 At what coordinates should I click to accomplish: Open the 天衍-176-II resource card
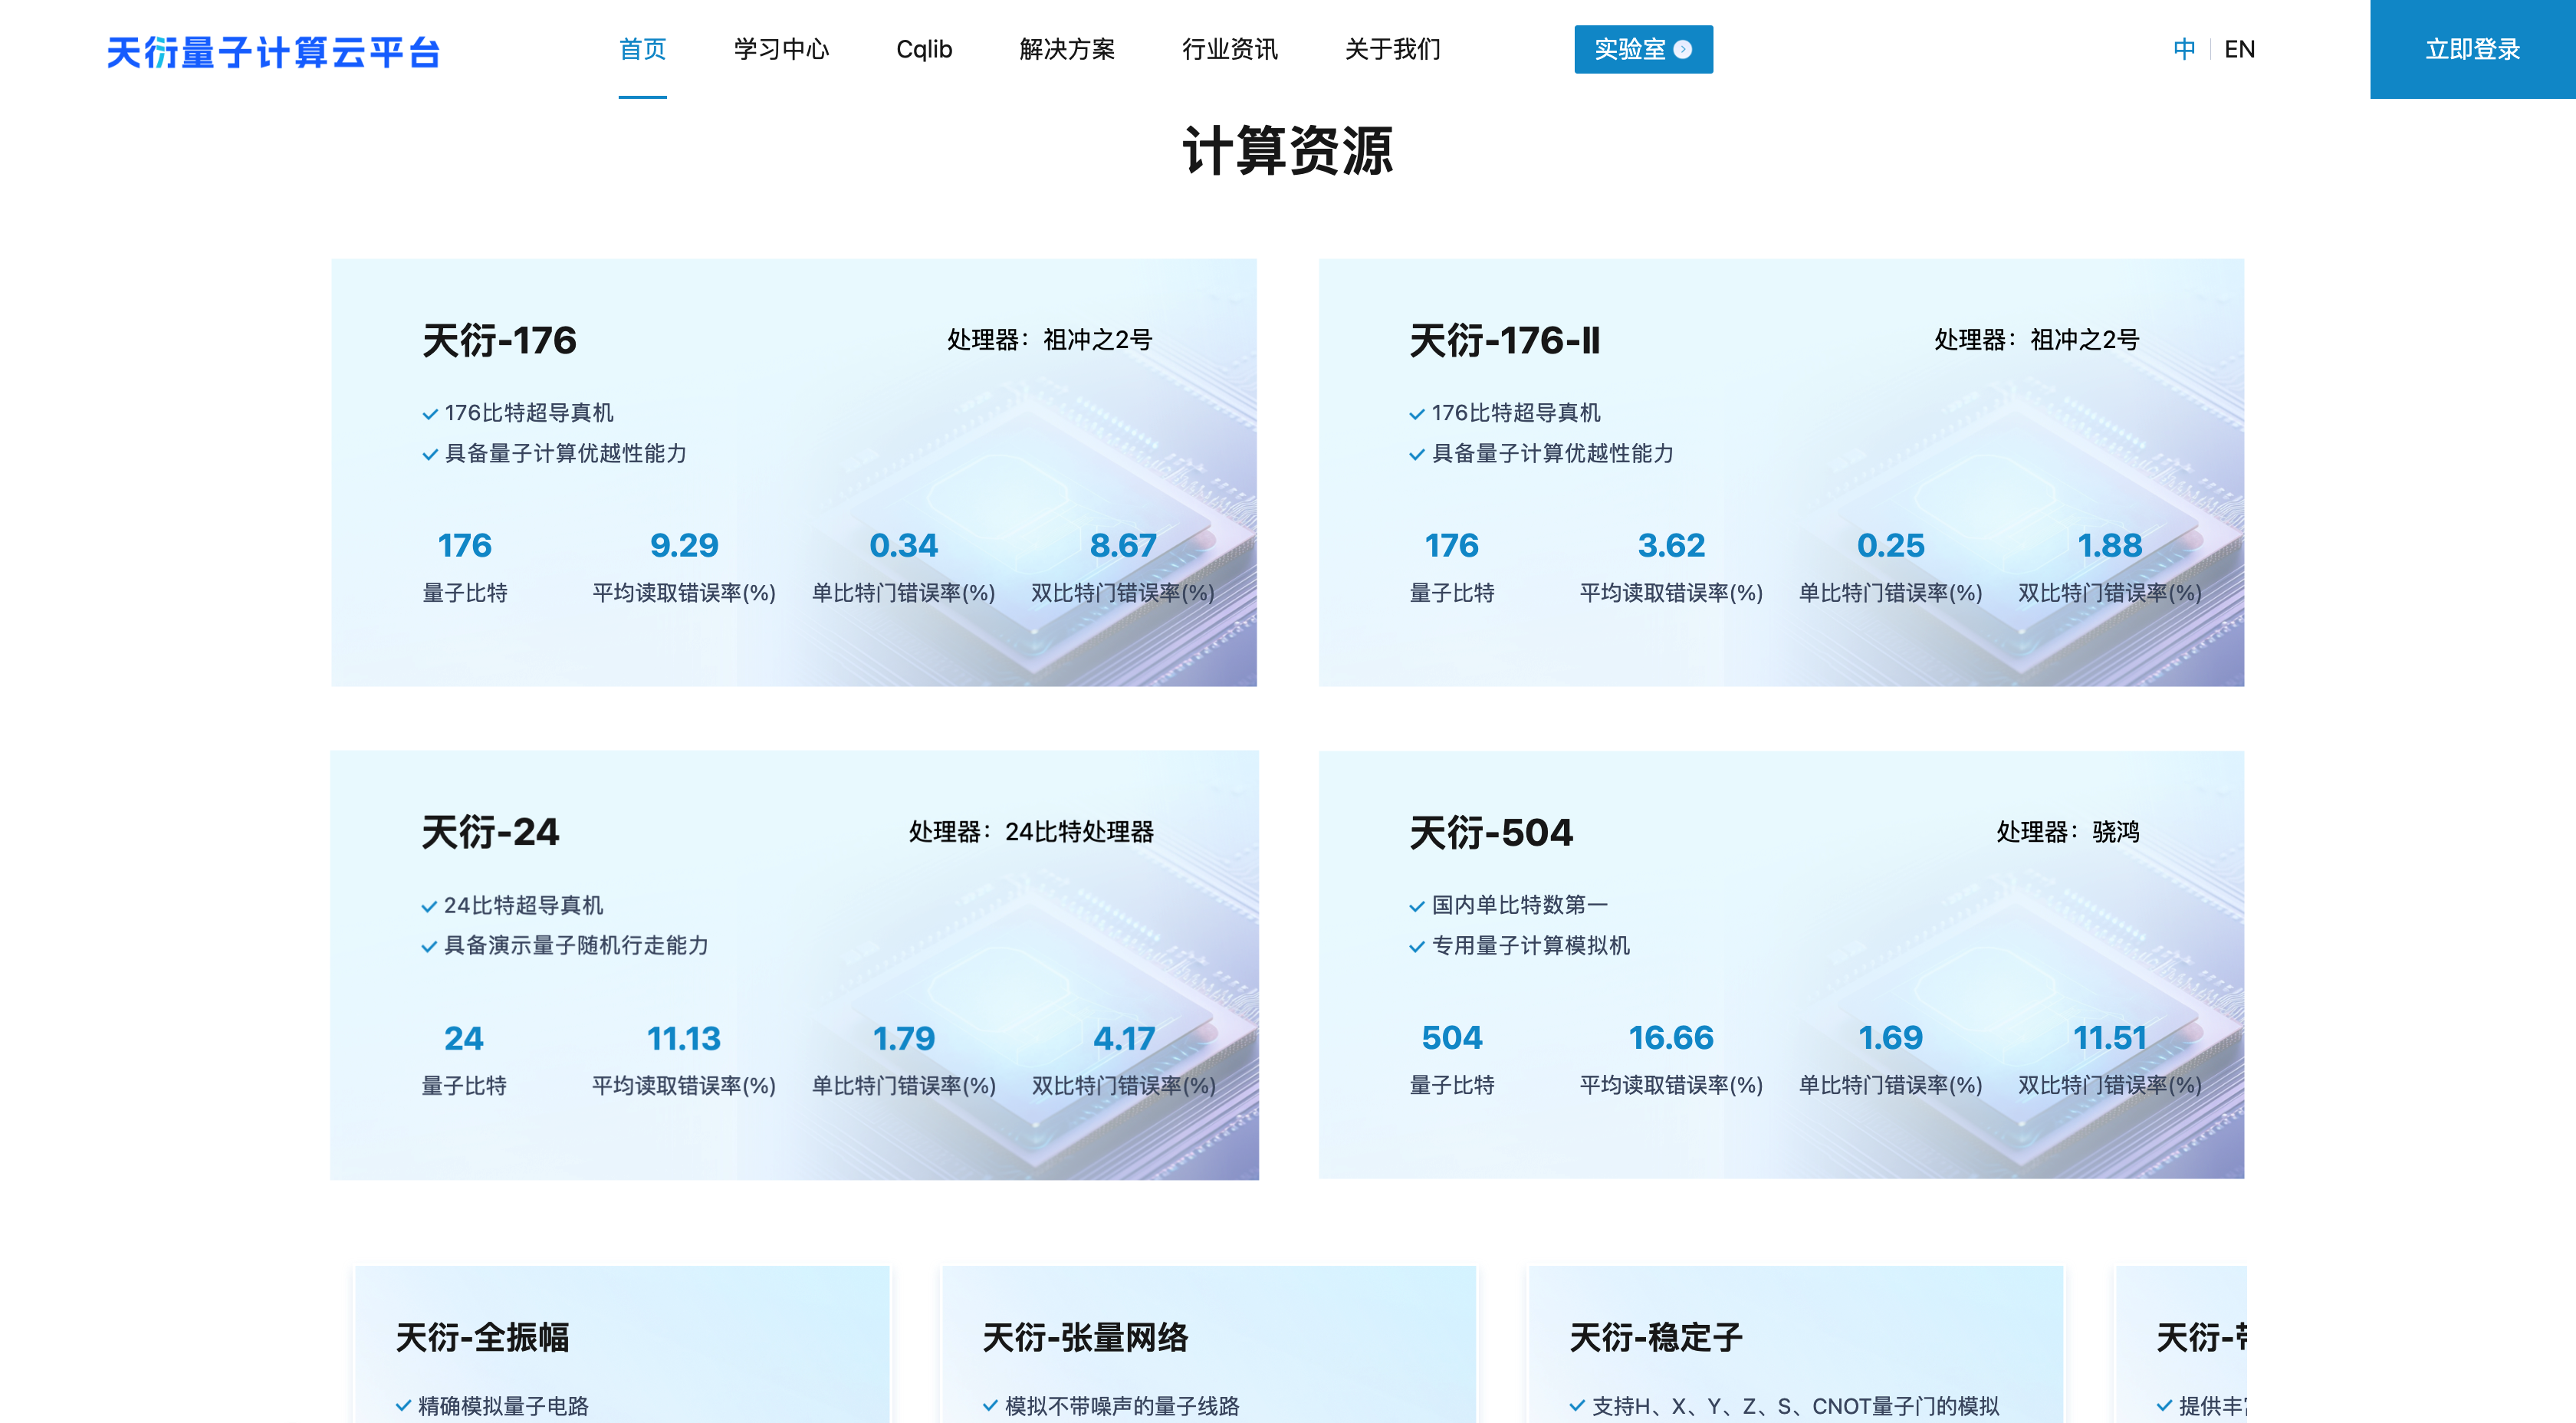pos(1780,472)
